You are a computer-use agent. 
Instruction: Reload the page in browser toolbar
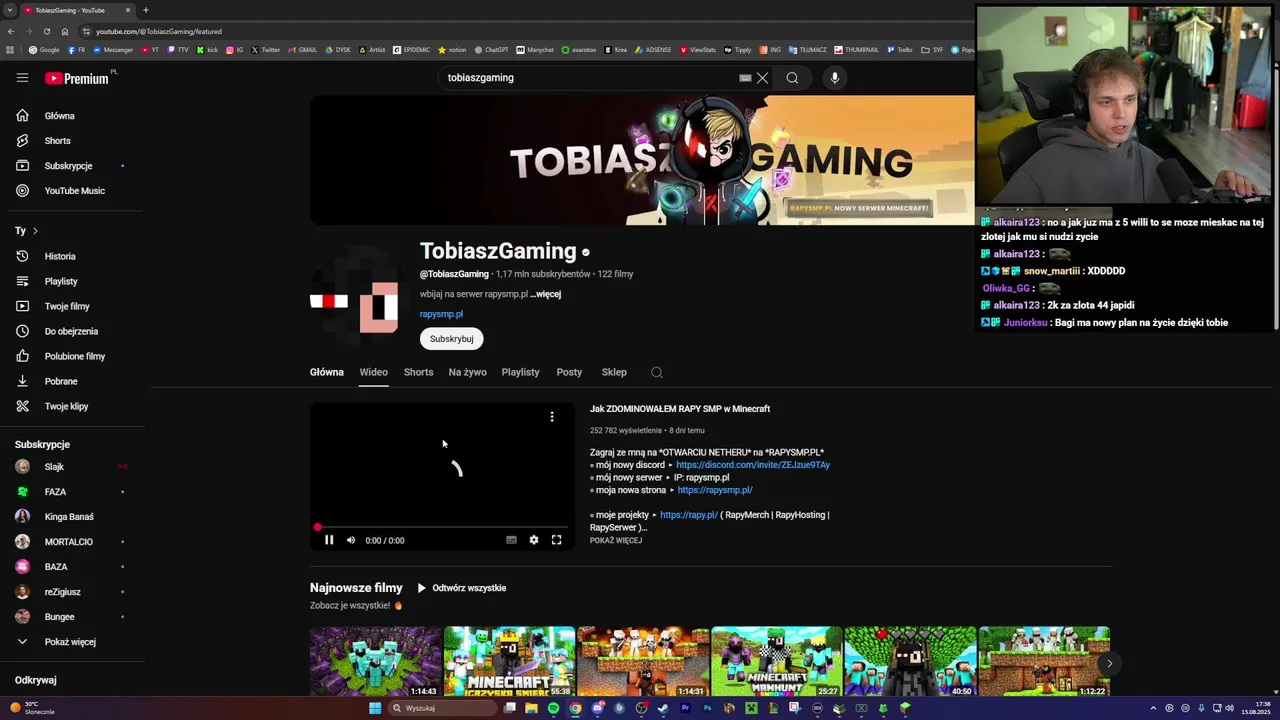coord(46,31)
